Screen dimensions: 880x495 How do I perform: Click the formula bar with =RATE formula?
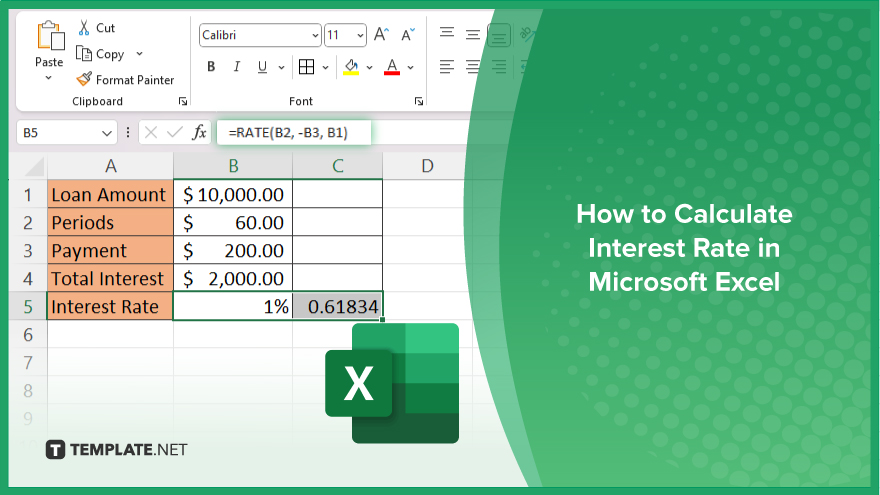click(x=294, y=132)
